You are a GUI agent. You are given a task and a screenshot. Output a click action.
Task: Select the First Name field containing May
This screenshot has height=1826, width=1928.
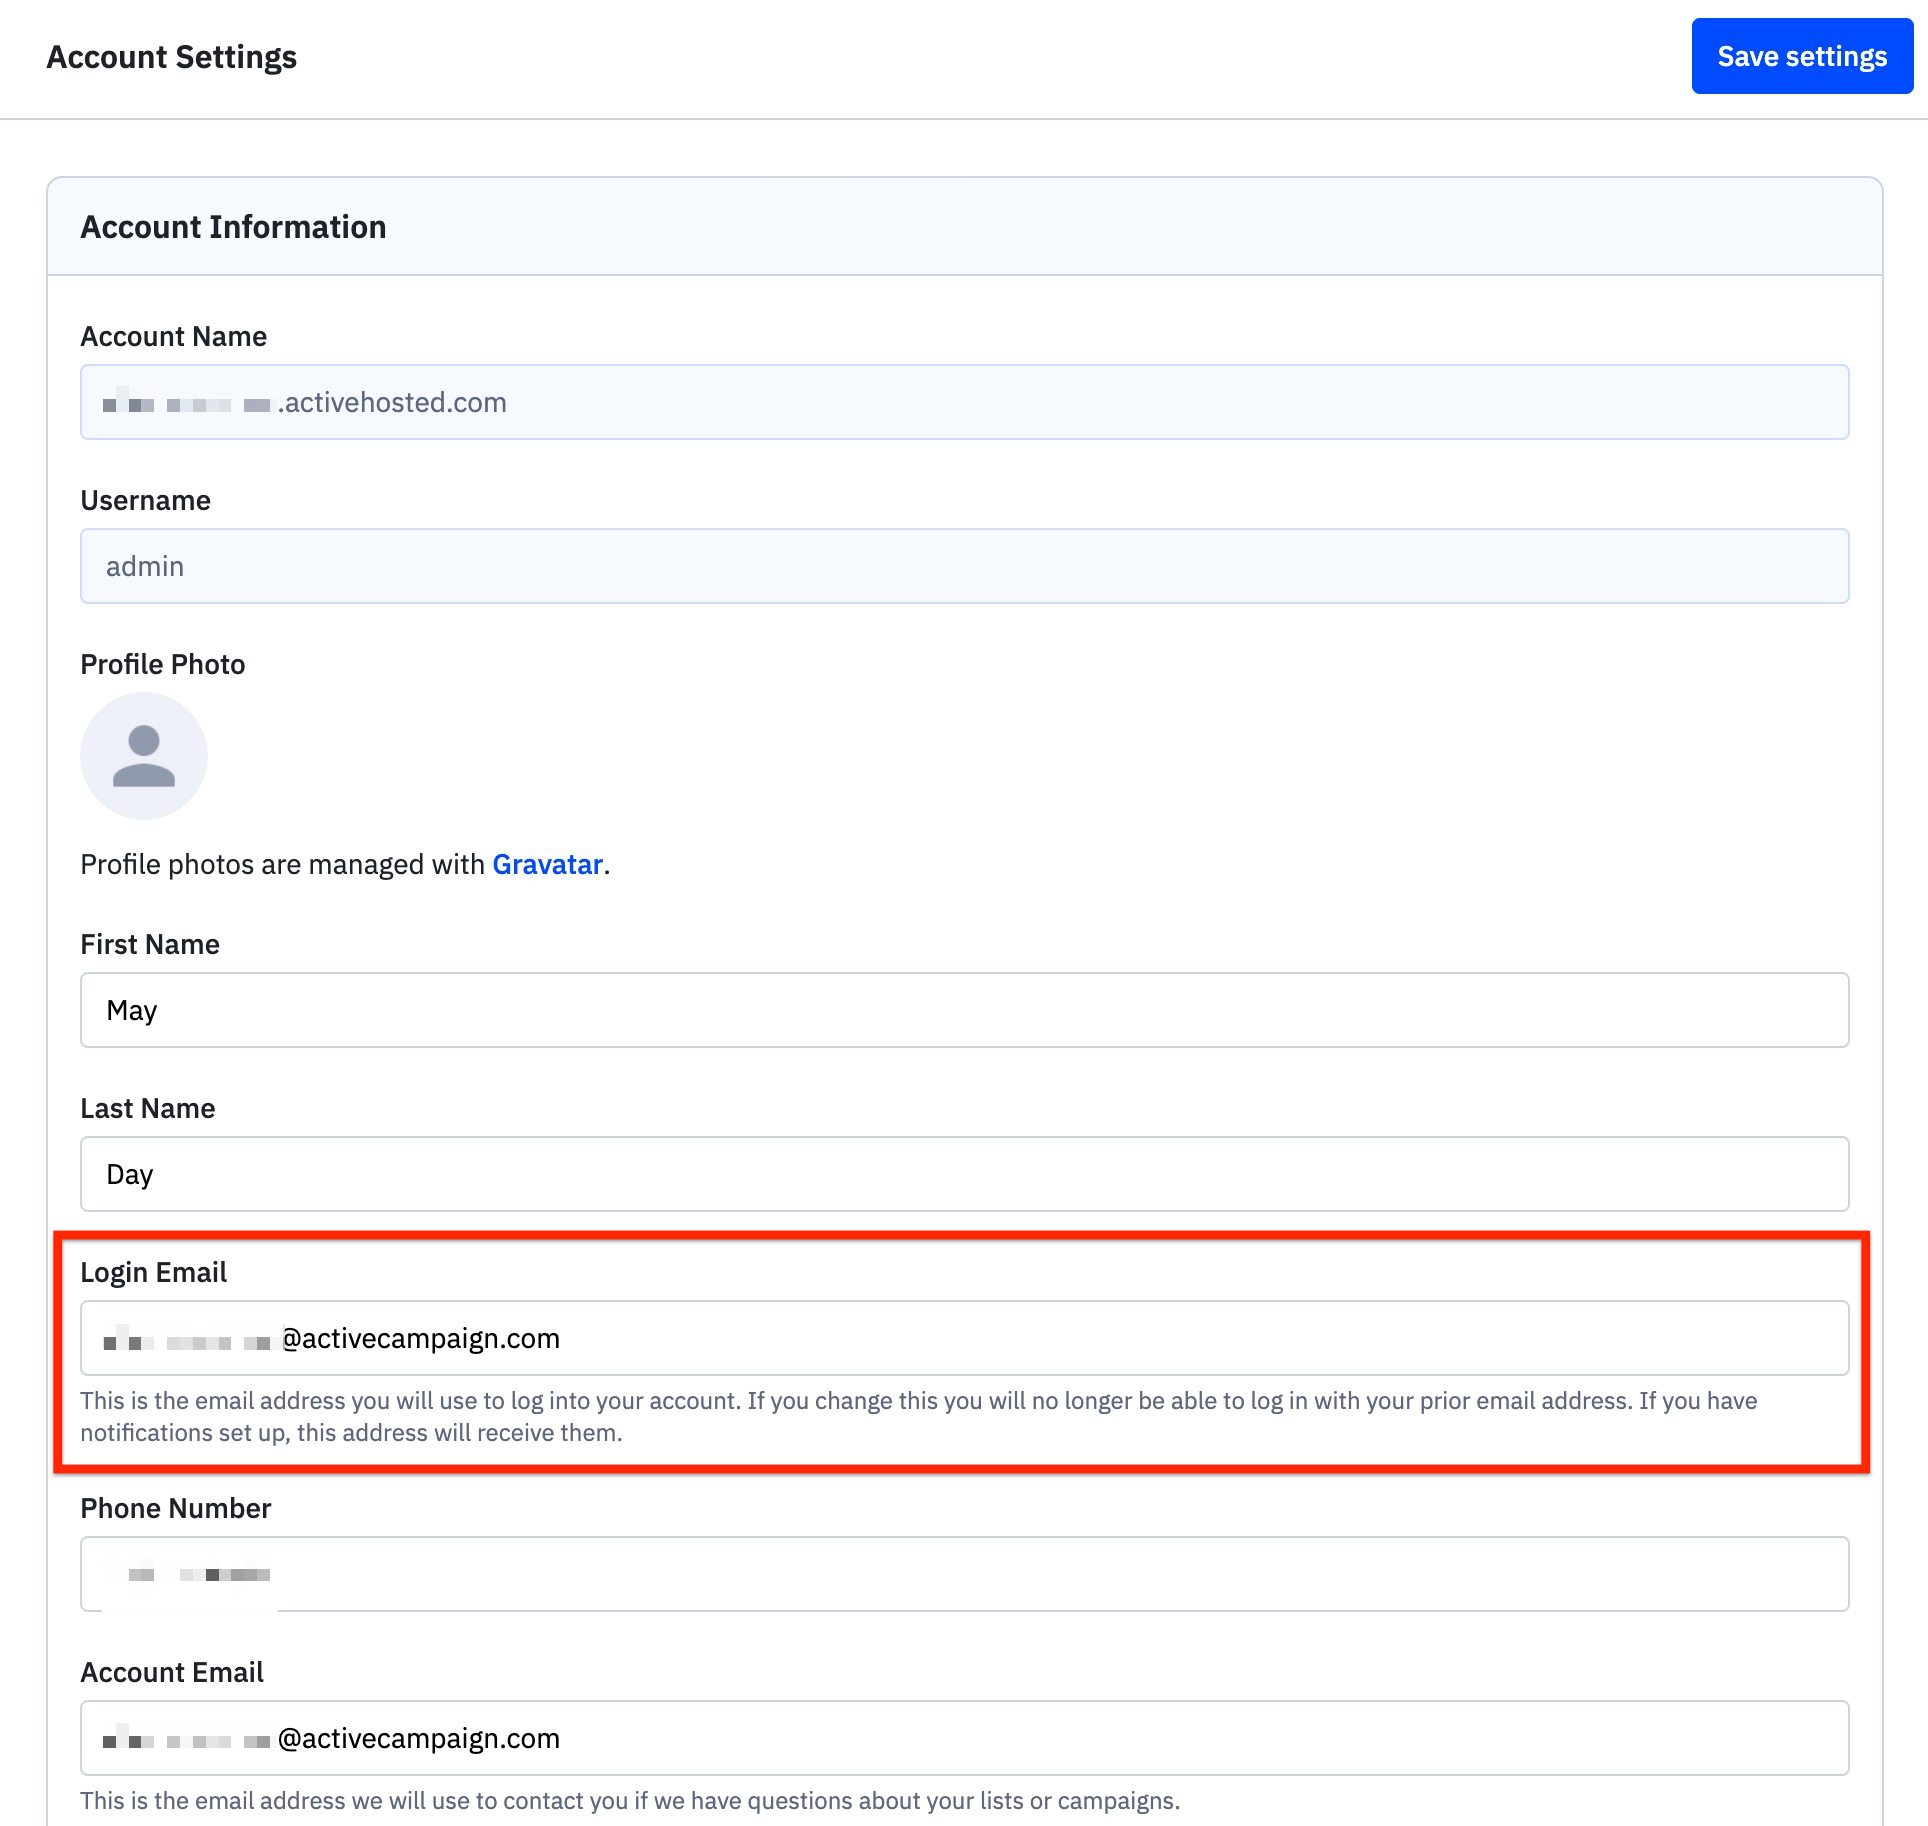[964, 1010]
